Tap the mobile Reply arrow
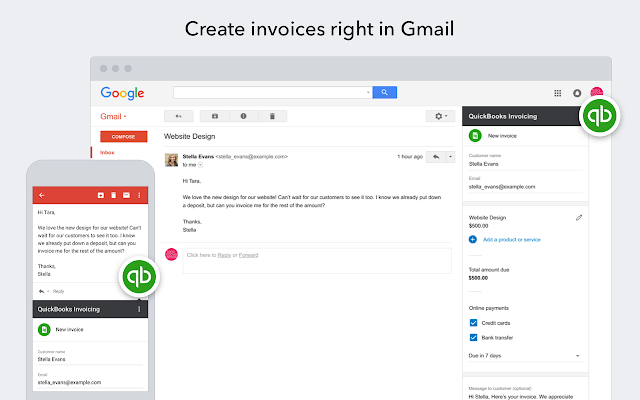The image size is (640, 400). 41,291
